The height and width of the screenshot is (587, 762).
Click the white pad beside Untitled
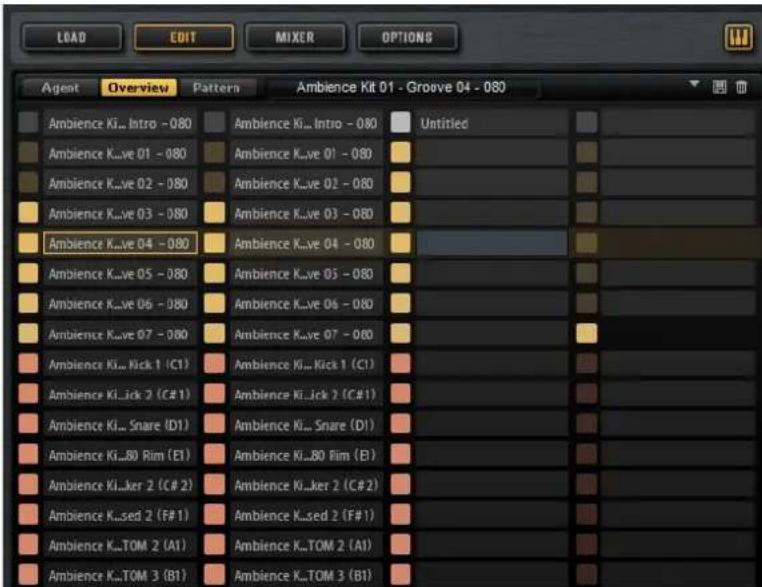pos(400,122)
